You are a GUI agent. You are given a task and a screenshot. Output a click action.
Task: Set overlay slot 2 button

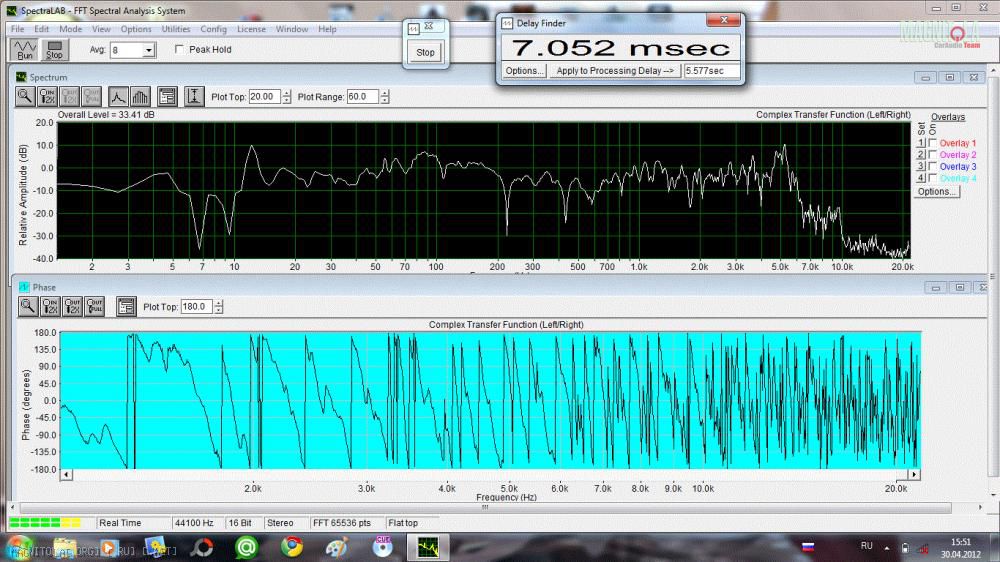tap(921, 154)
